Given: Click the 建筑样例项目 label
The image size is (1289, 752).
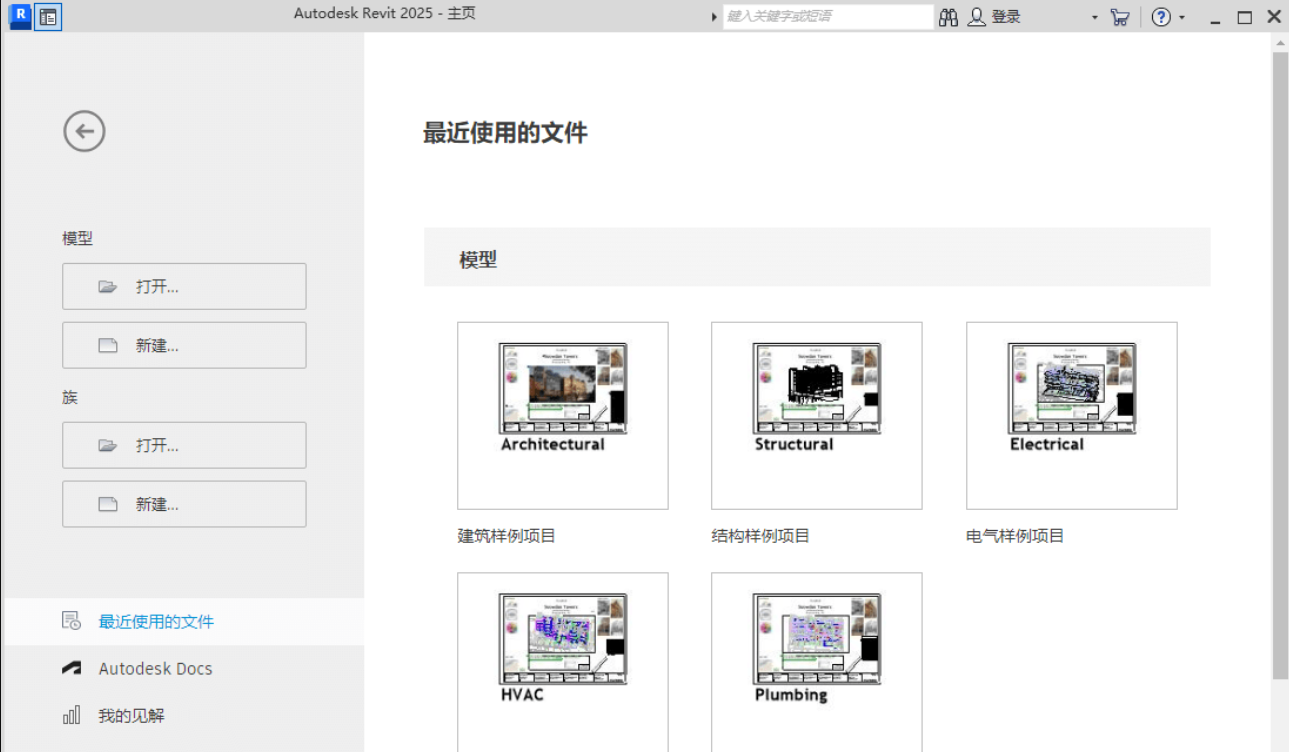Looking at the screenshot, I should click(x=507, y=536).
